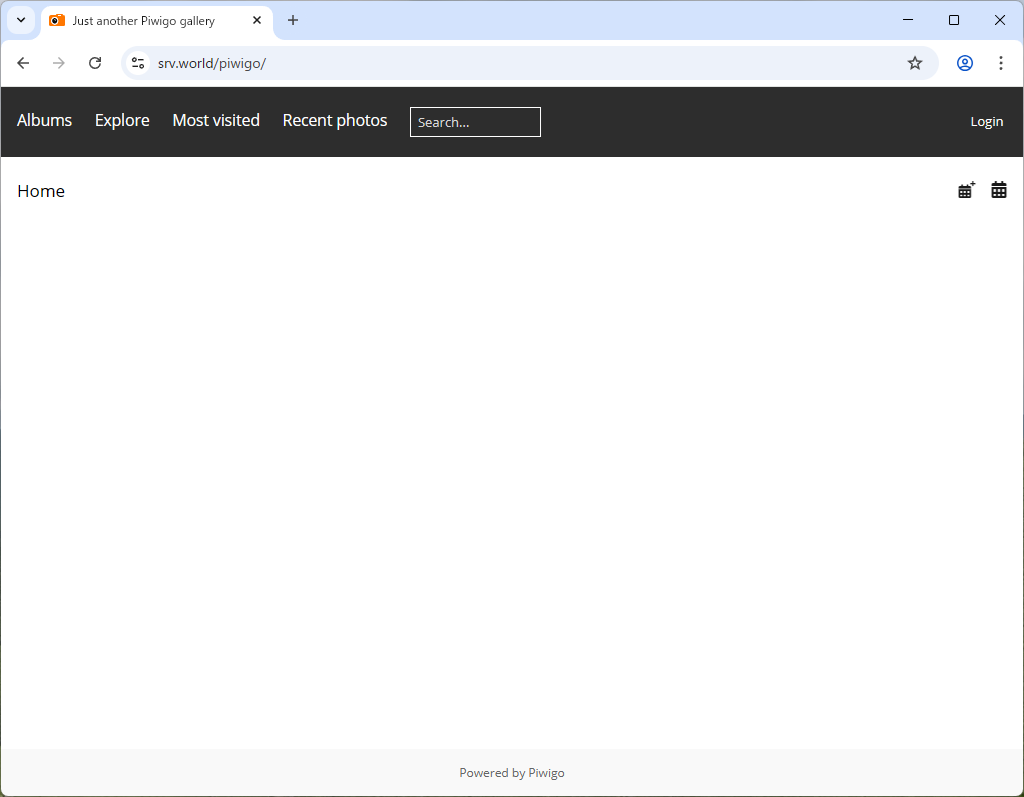Navigate back with the browser arrow
Viewport: 1024px width, 797px height.
tap(23, 62)
